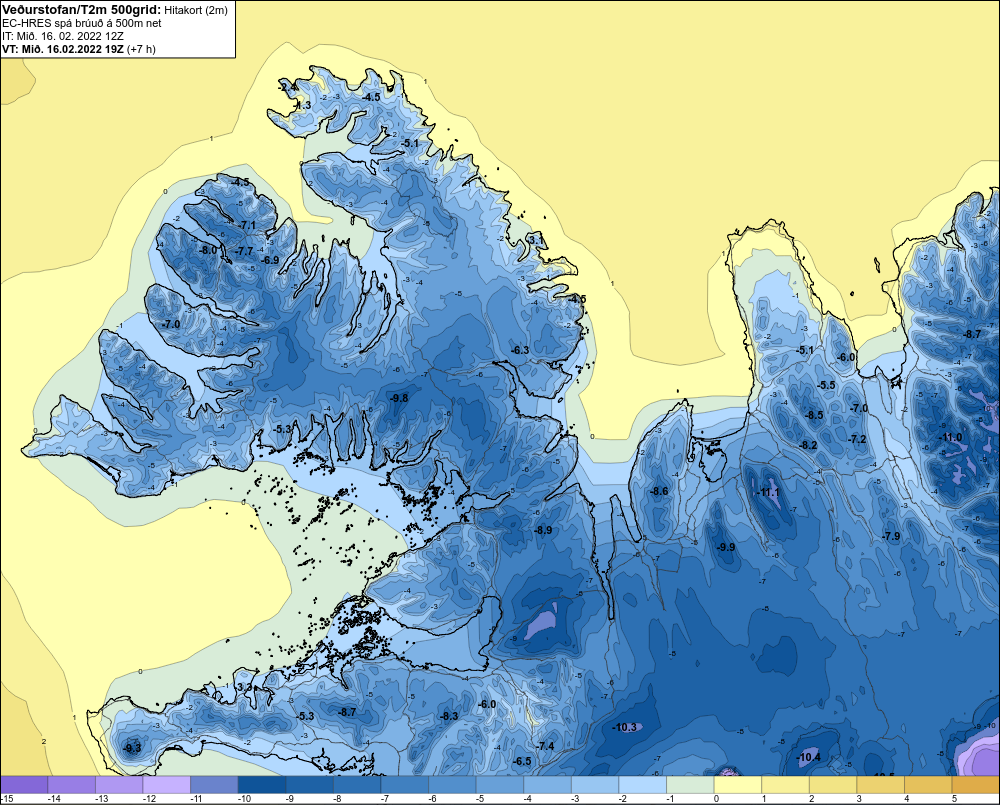Click the -7.2 temperature value
Image resolution: width=1000 pixels, height=805 pixels.
[x=857, y=439]
